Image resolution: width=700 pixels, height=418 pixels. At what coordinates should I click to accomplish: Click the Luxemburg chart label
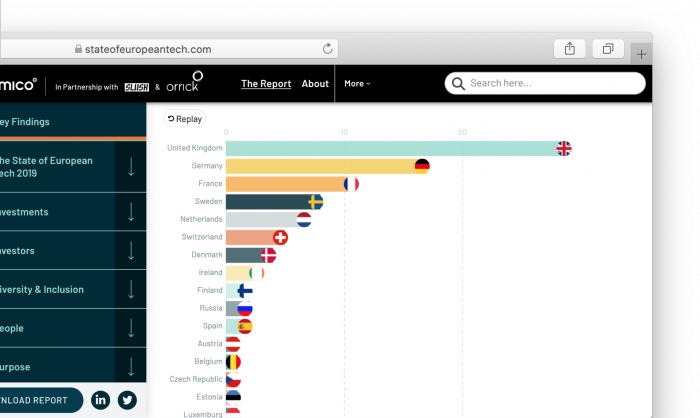[x=203, y=414]
